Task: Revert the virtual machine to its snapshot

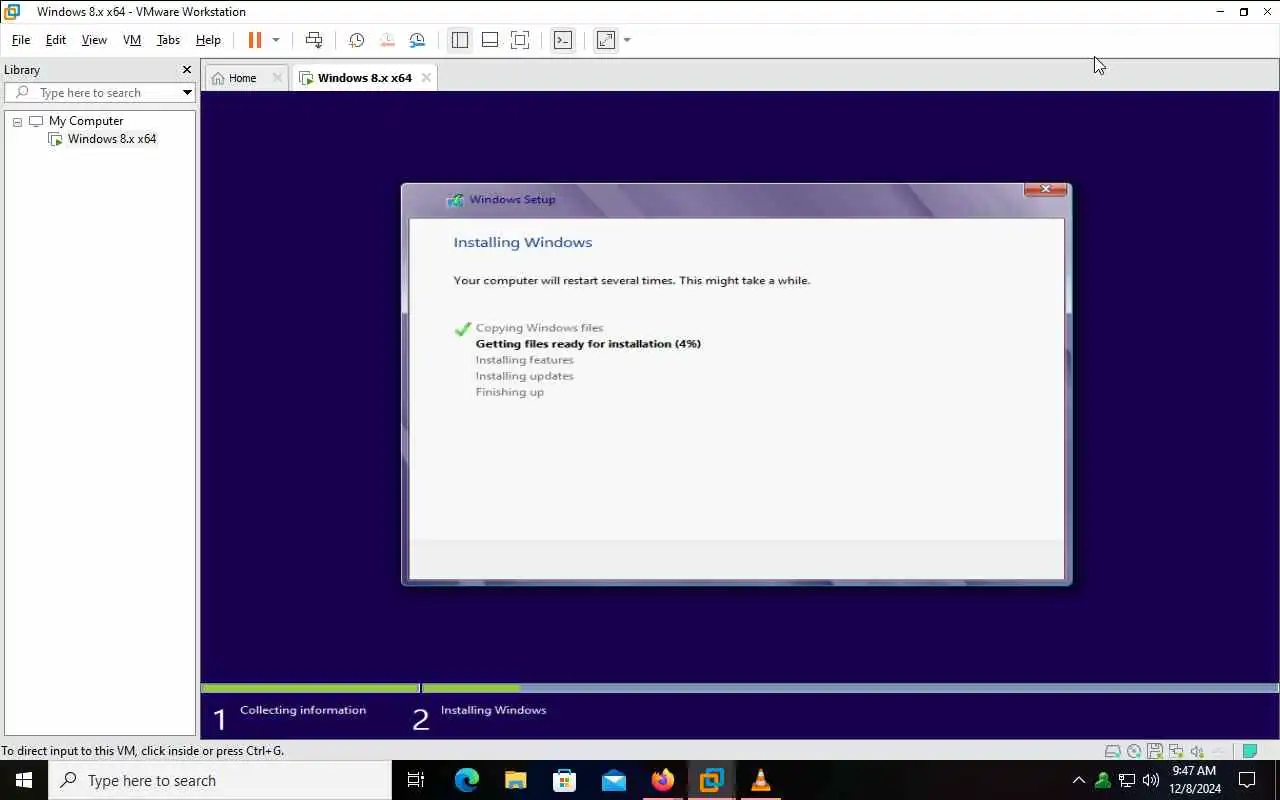Action: tap(387, 40)
